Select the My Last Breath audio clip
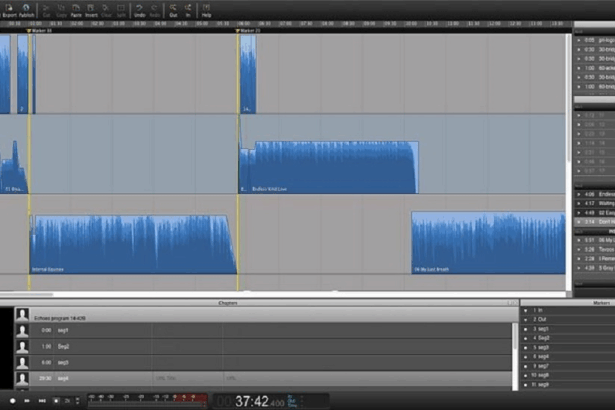The width and height of the screenshot is (615, 410). click(488, 245)
